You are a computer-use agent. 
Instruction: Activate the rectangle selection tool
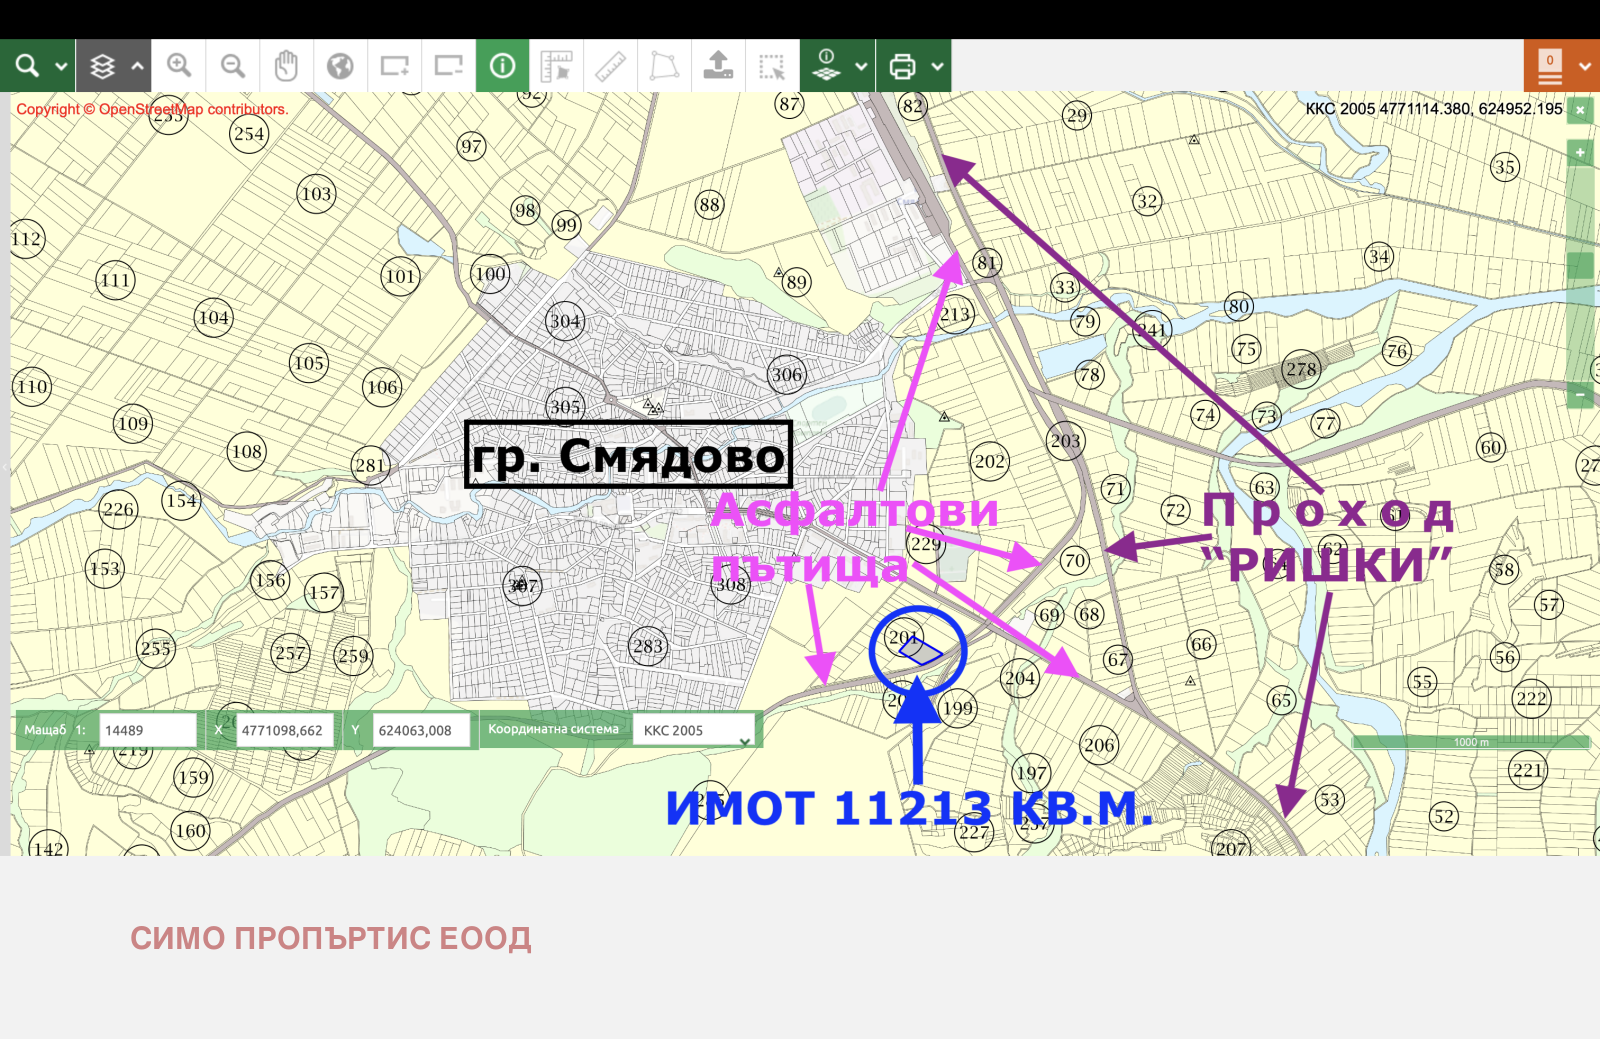point(771,65)
